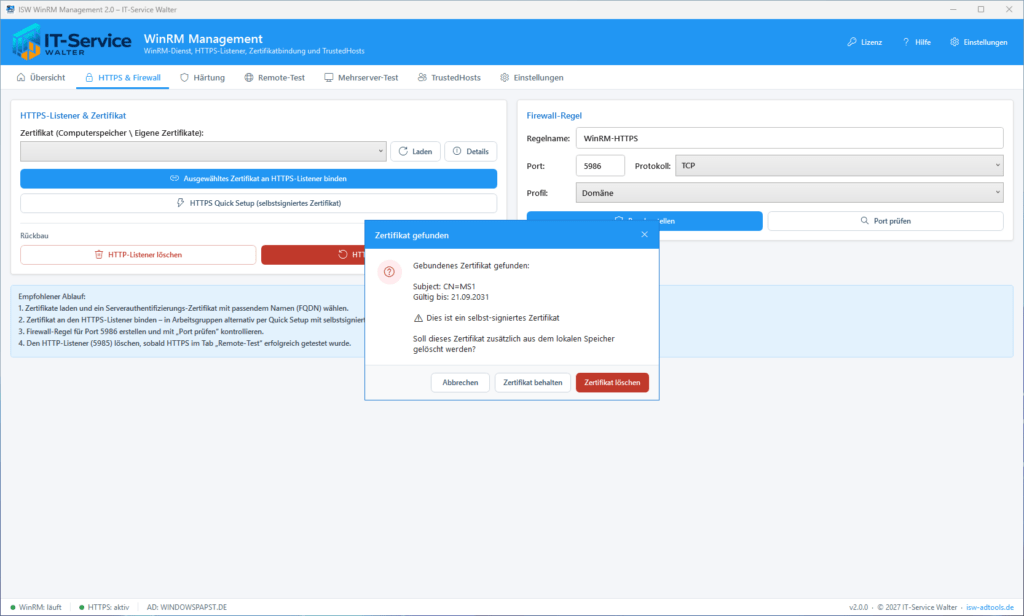Open the Härtung tab
This screenshot has height=616, width=1024.
pos(202,77)
